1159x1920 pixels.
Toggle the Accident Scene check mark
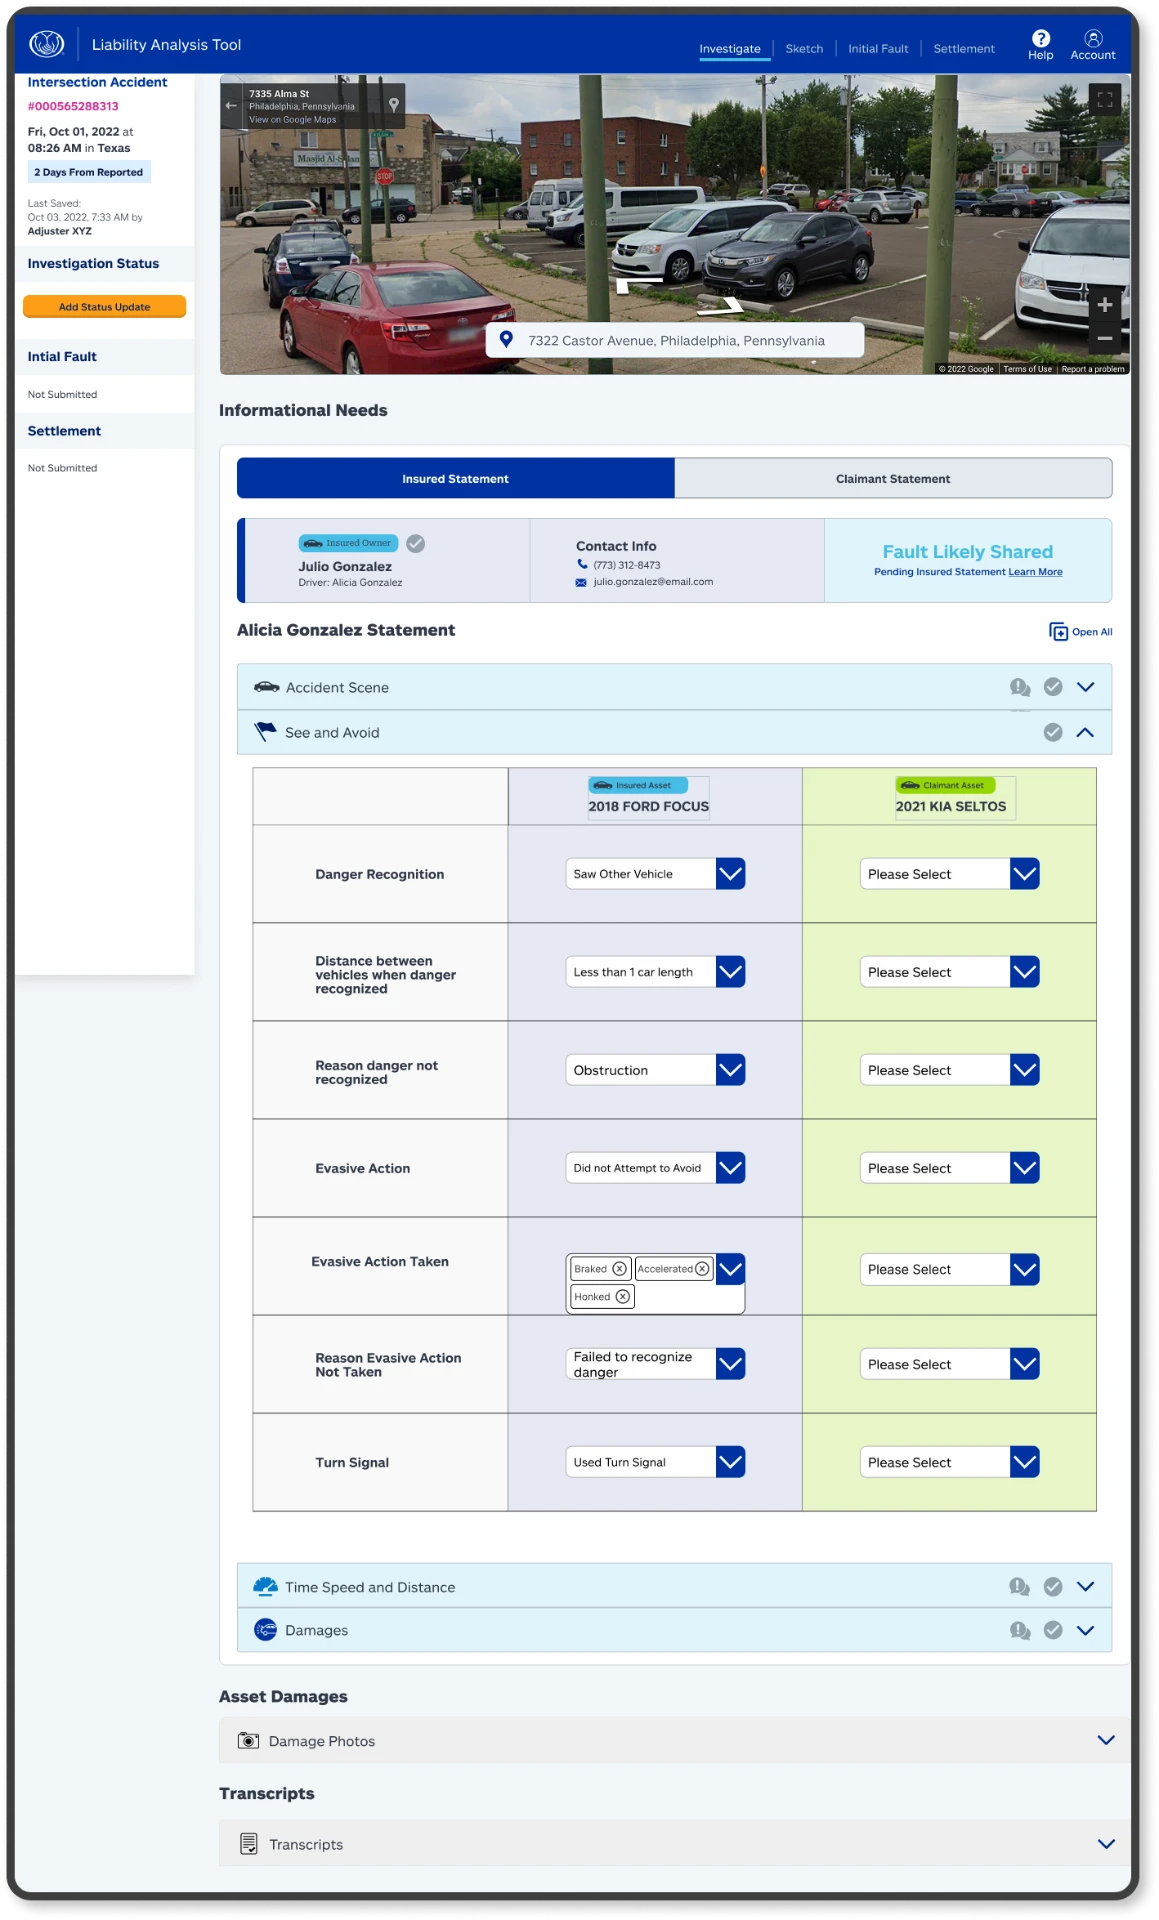coord(1053,687)
